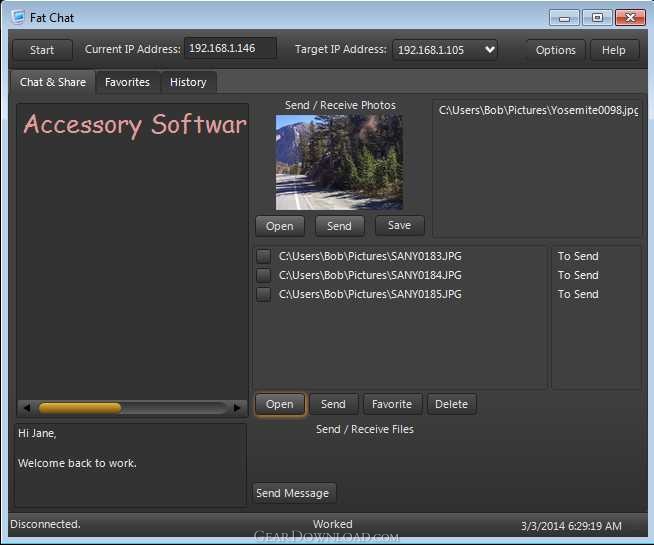Select the C:\Users\Bob\Pictures\SANY0184.JPG row
Image resolution: width=654 pixels, height=545 pixels.
click(x=370, y=275)
